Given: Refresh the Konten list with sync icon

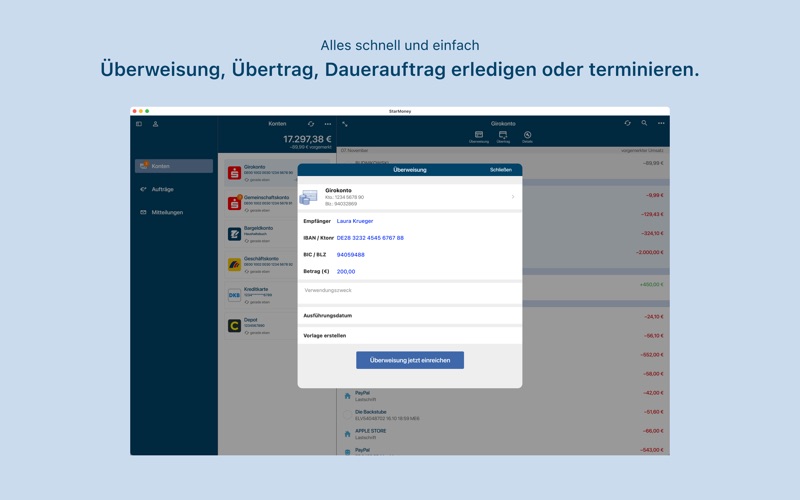Looking at the screenshot, I should (311, 124).
